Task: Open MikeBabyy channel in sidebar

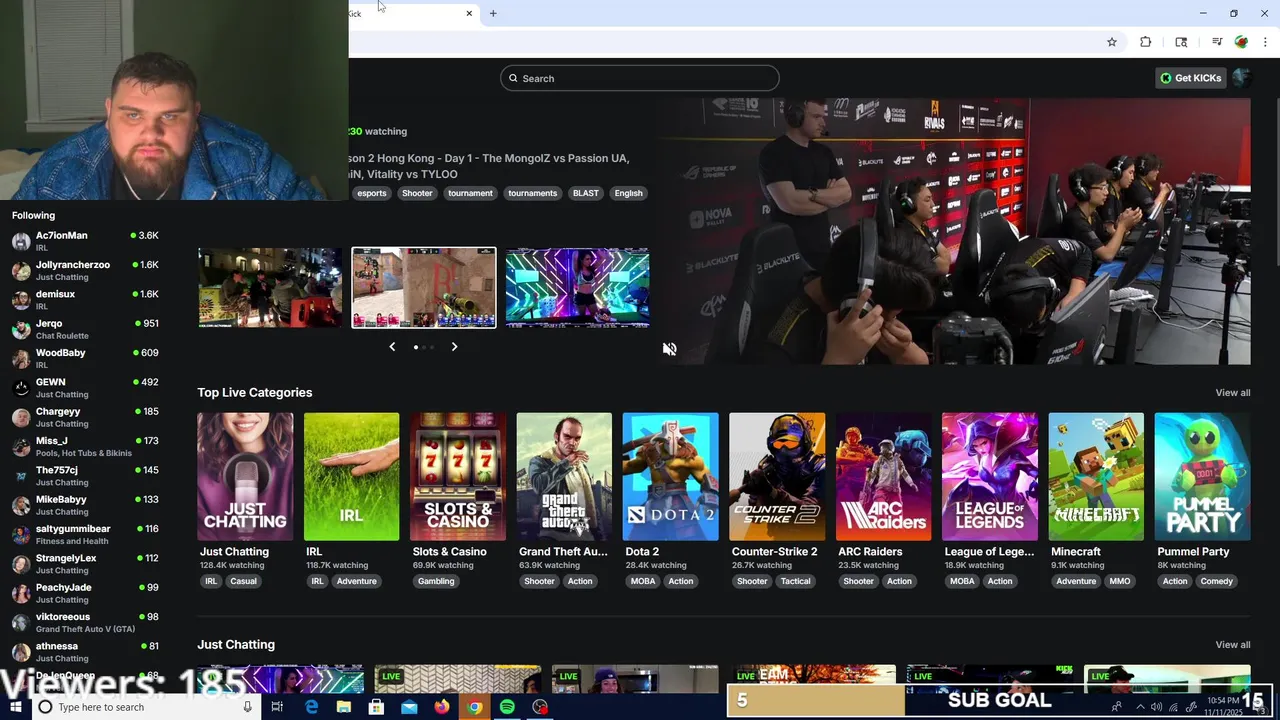Action: pos(85,505)
